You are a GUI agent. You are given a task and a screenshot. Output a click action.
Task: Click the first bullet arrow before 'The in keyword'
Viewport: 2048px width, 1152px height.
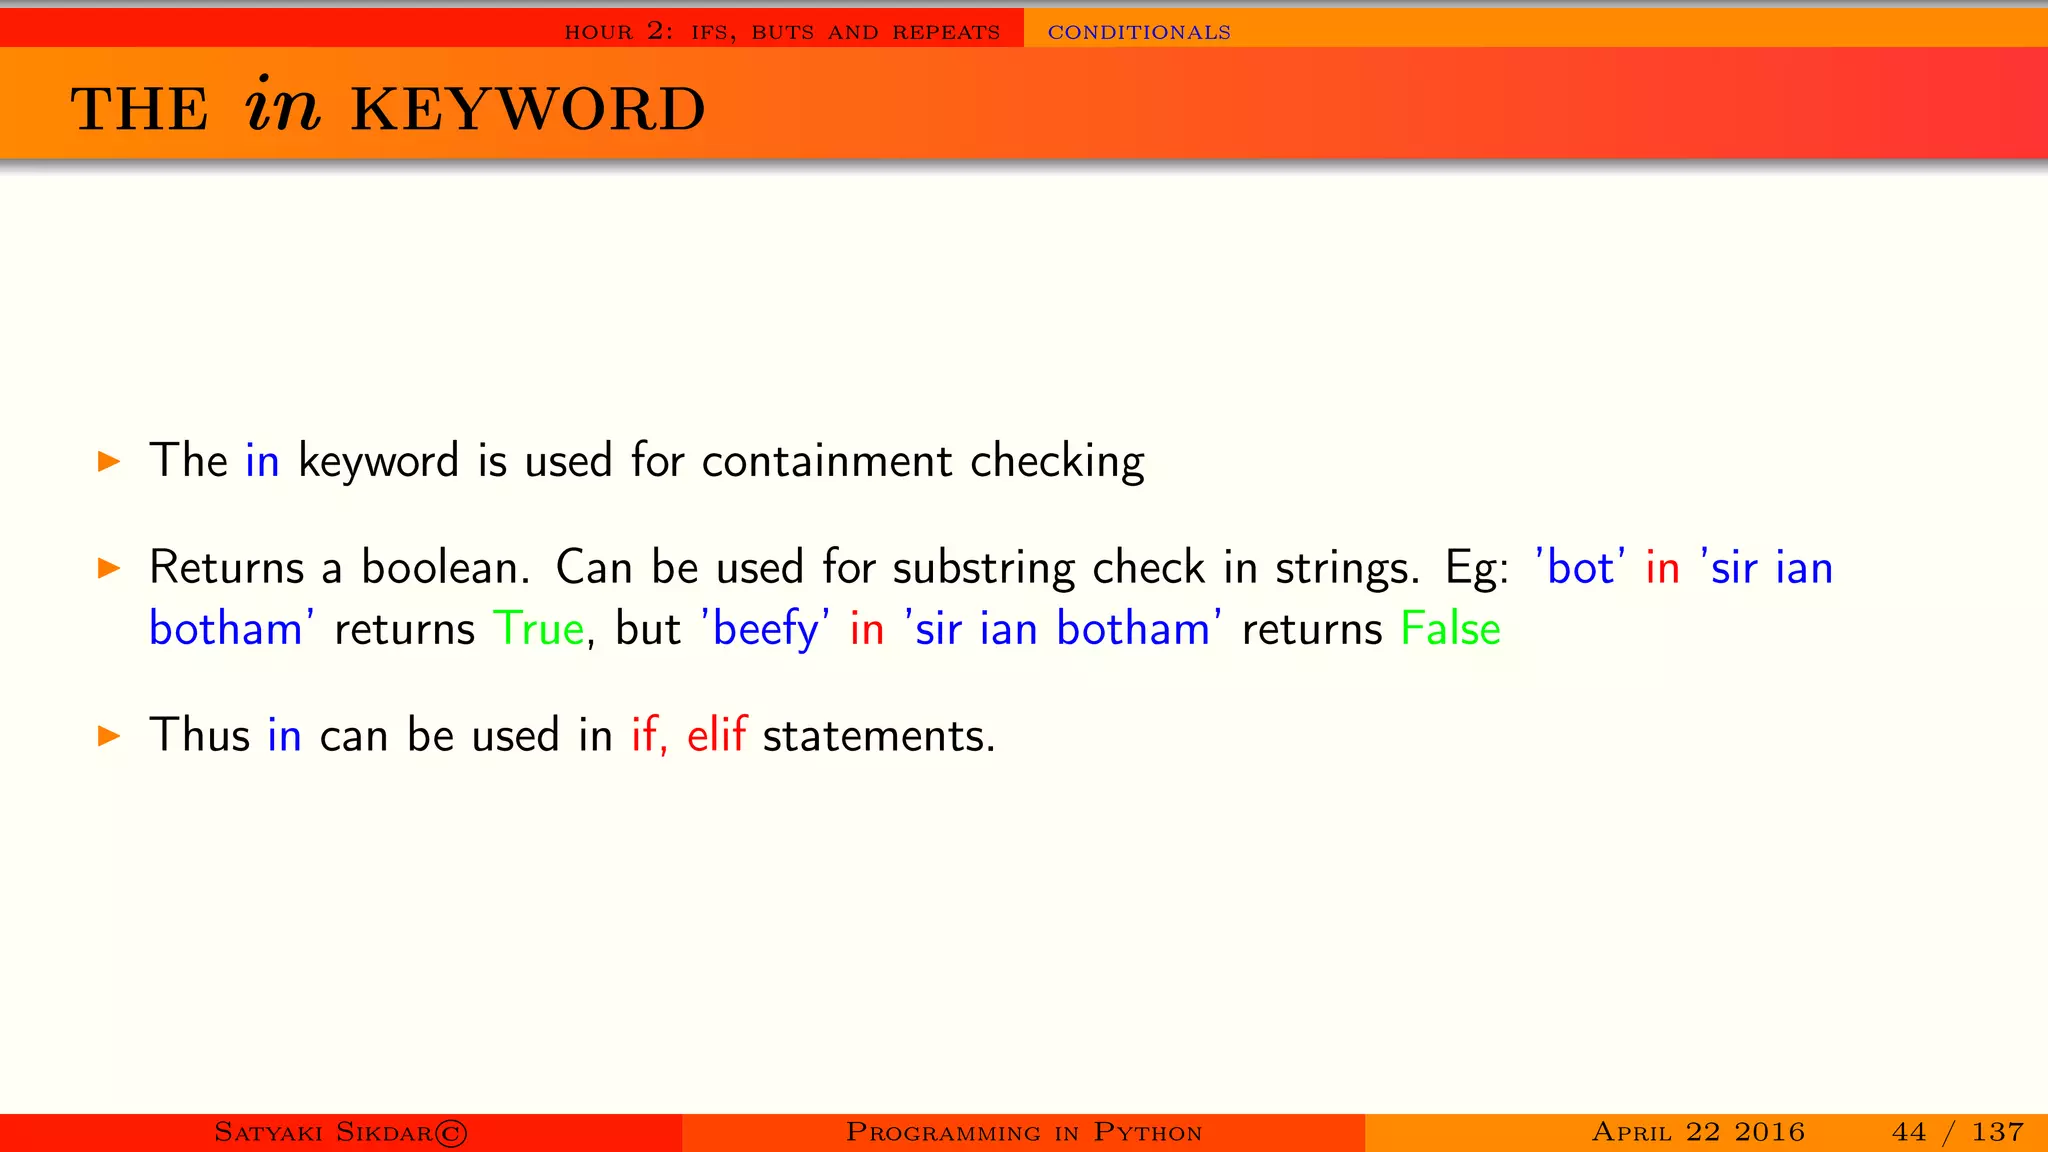coord(109,461)
